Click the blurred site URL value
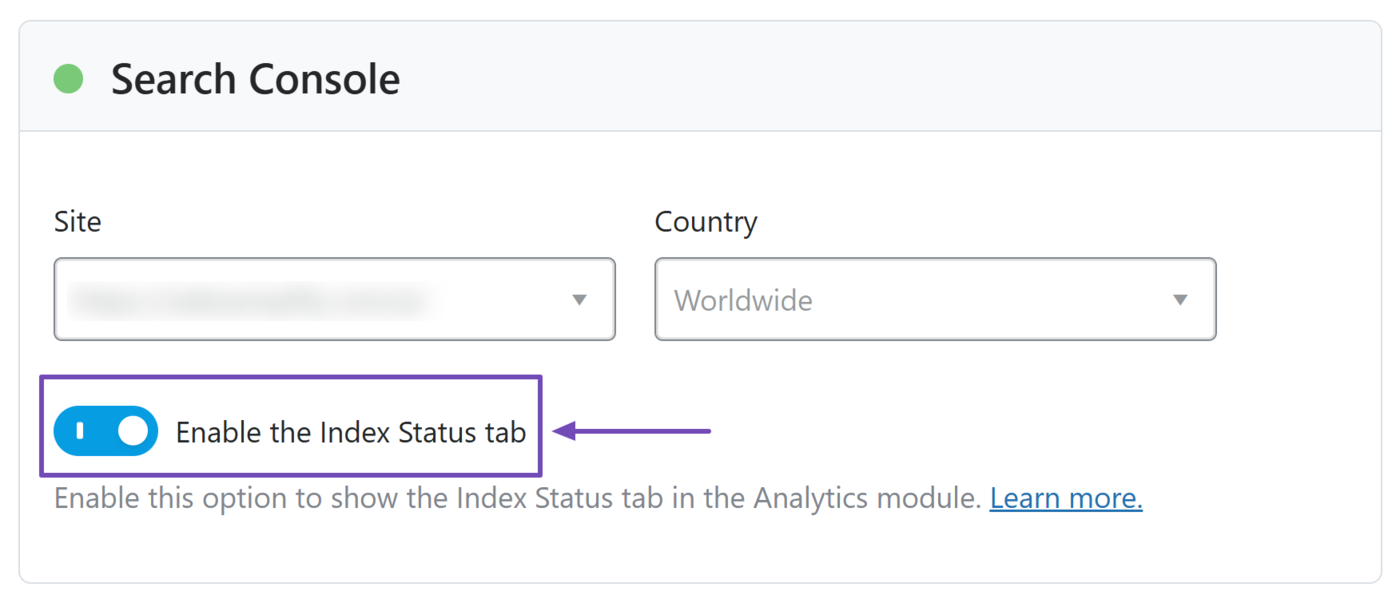This screenshot has width=1400, height=603. click(250, 300)
